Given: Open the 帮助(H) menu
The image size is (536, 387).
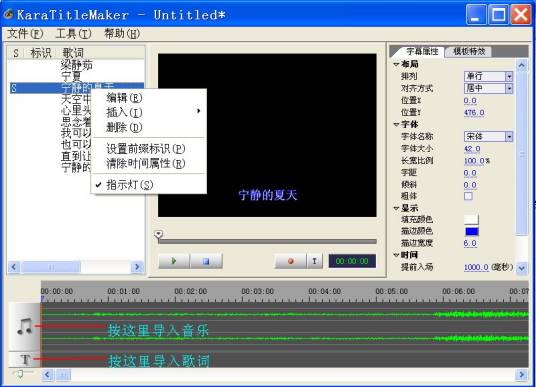Looking at the screenshot, I should [x=122, y=34].
